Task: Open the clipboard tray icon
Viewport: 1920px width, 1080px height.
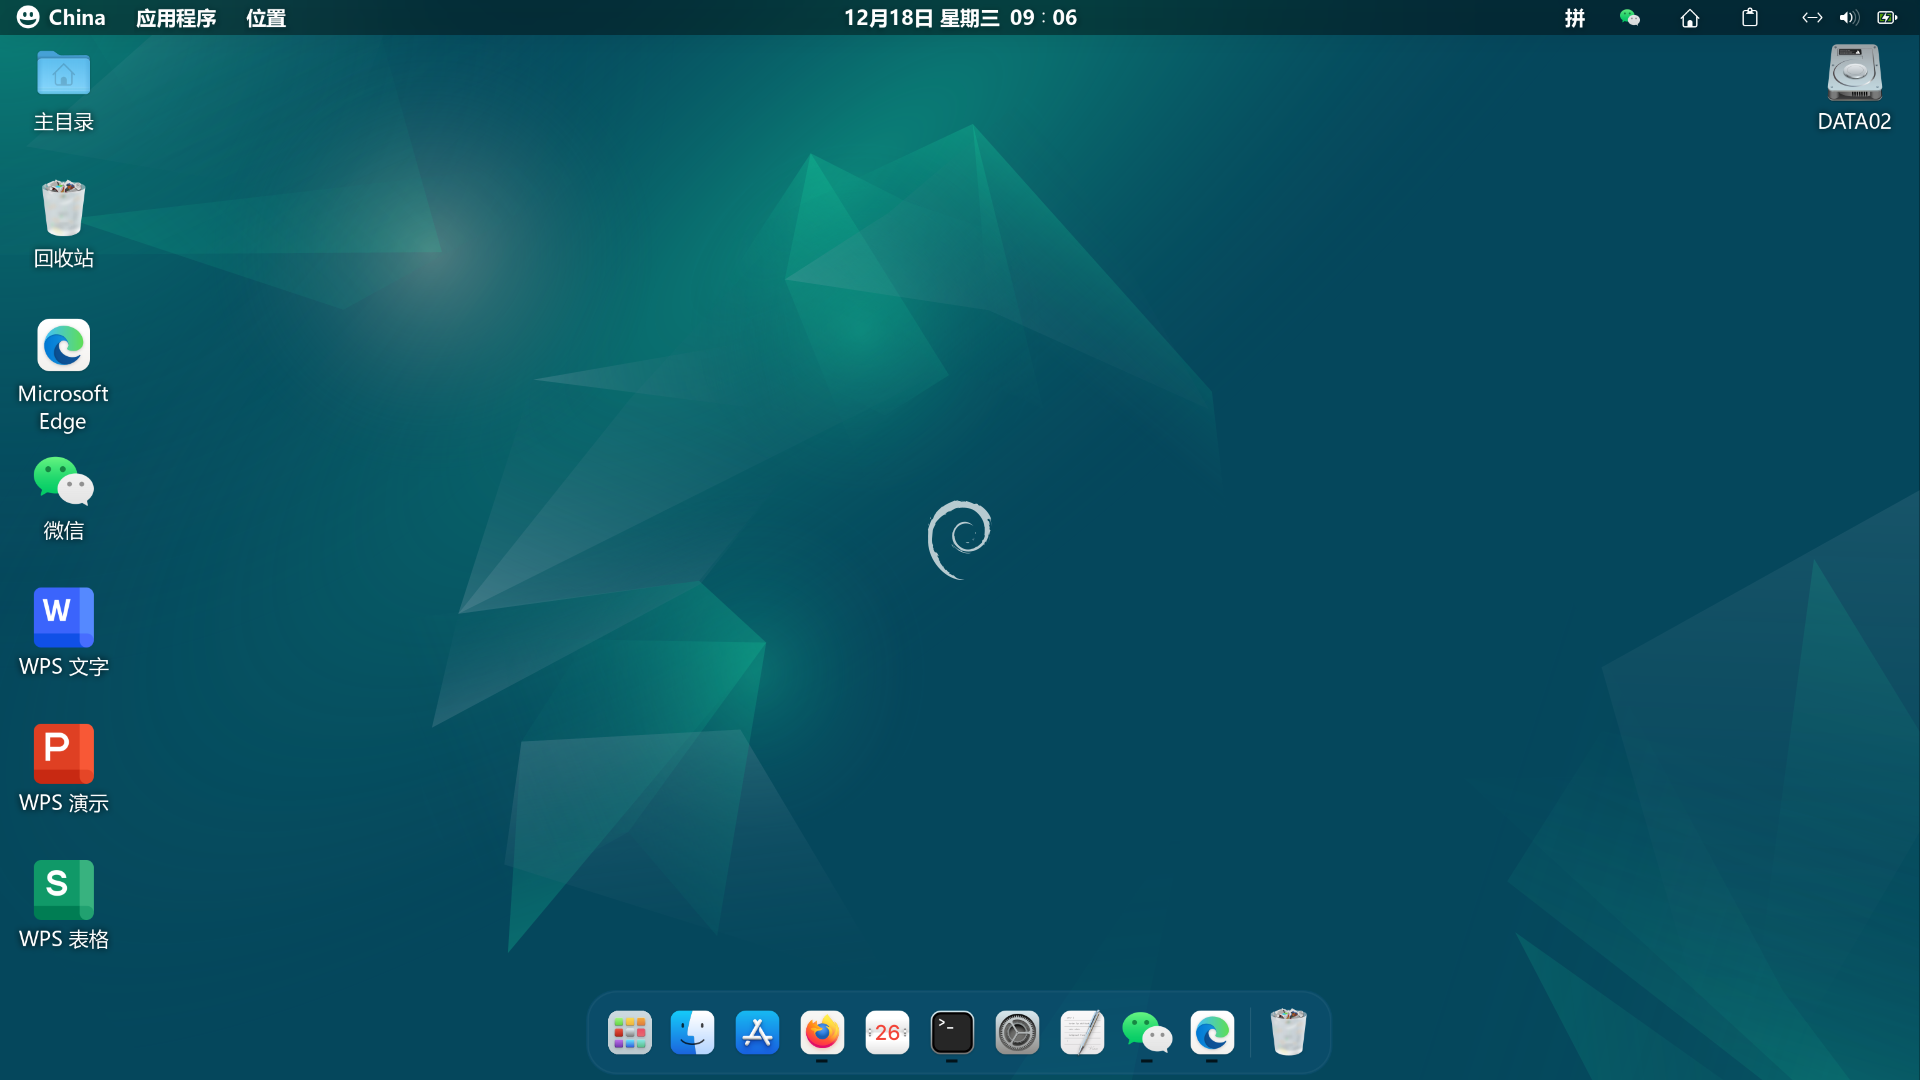Action: pyautogui.click(x=1750, y=18)
